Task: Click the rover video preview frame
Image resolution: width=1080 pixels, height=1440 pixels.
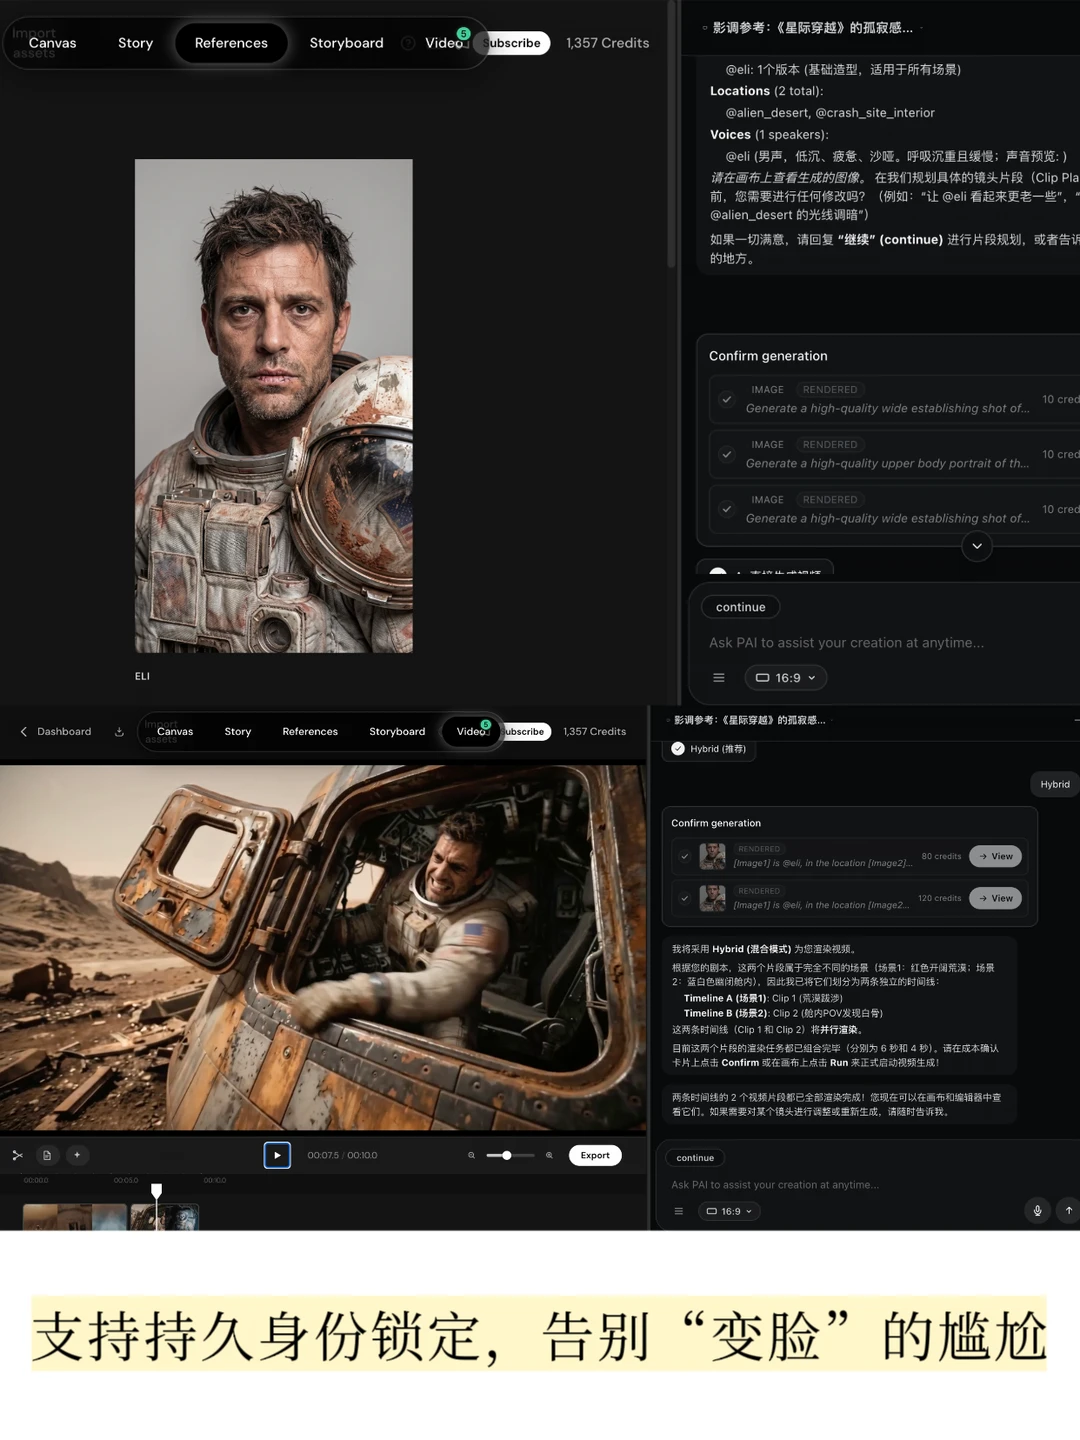Action: pos(323,948)
